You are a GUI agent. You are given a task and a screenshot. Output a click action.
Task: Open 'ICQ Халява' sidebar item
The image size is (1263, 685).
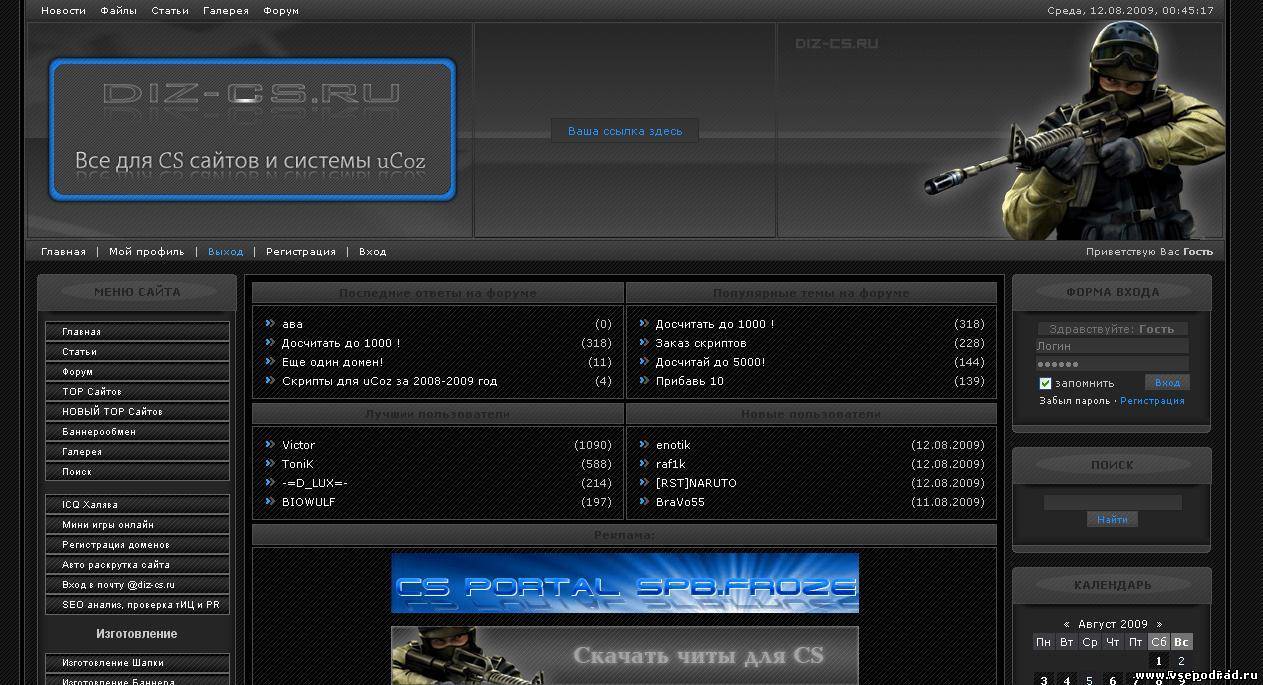(137, 504)
